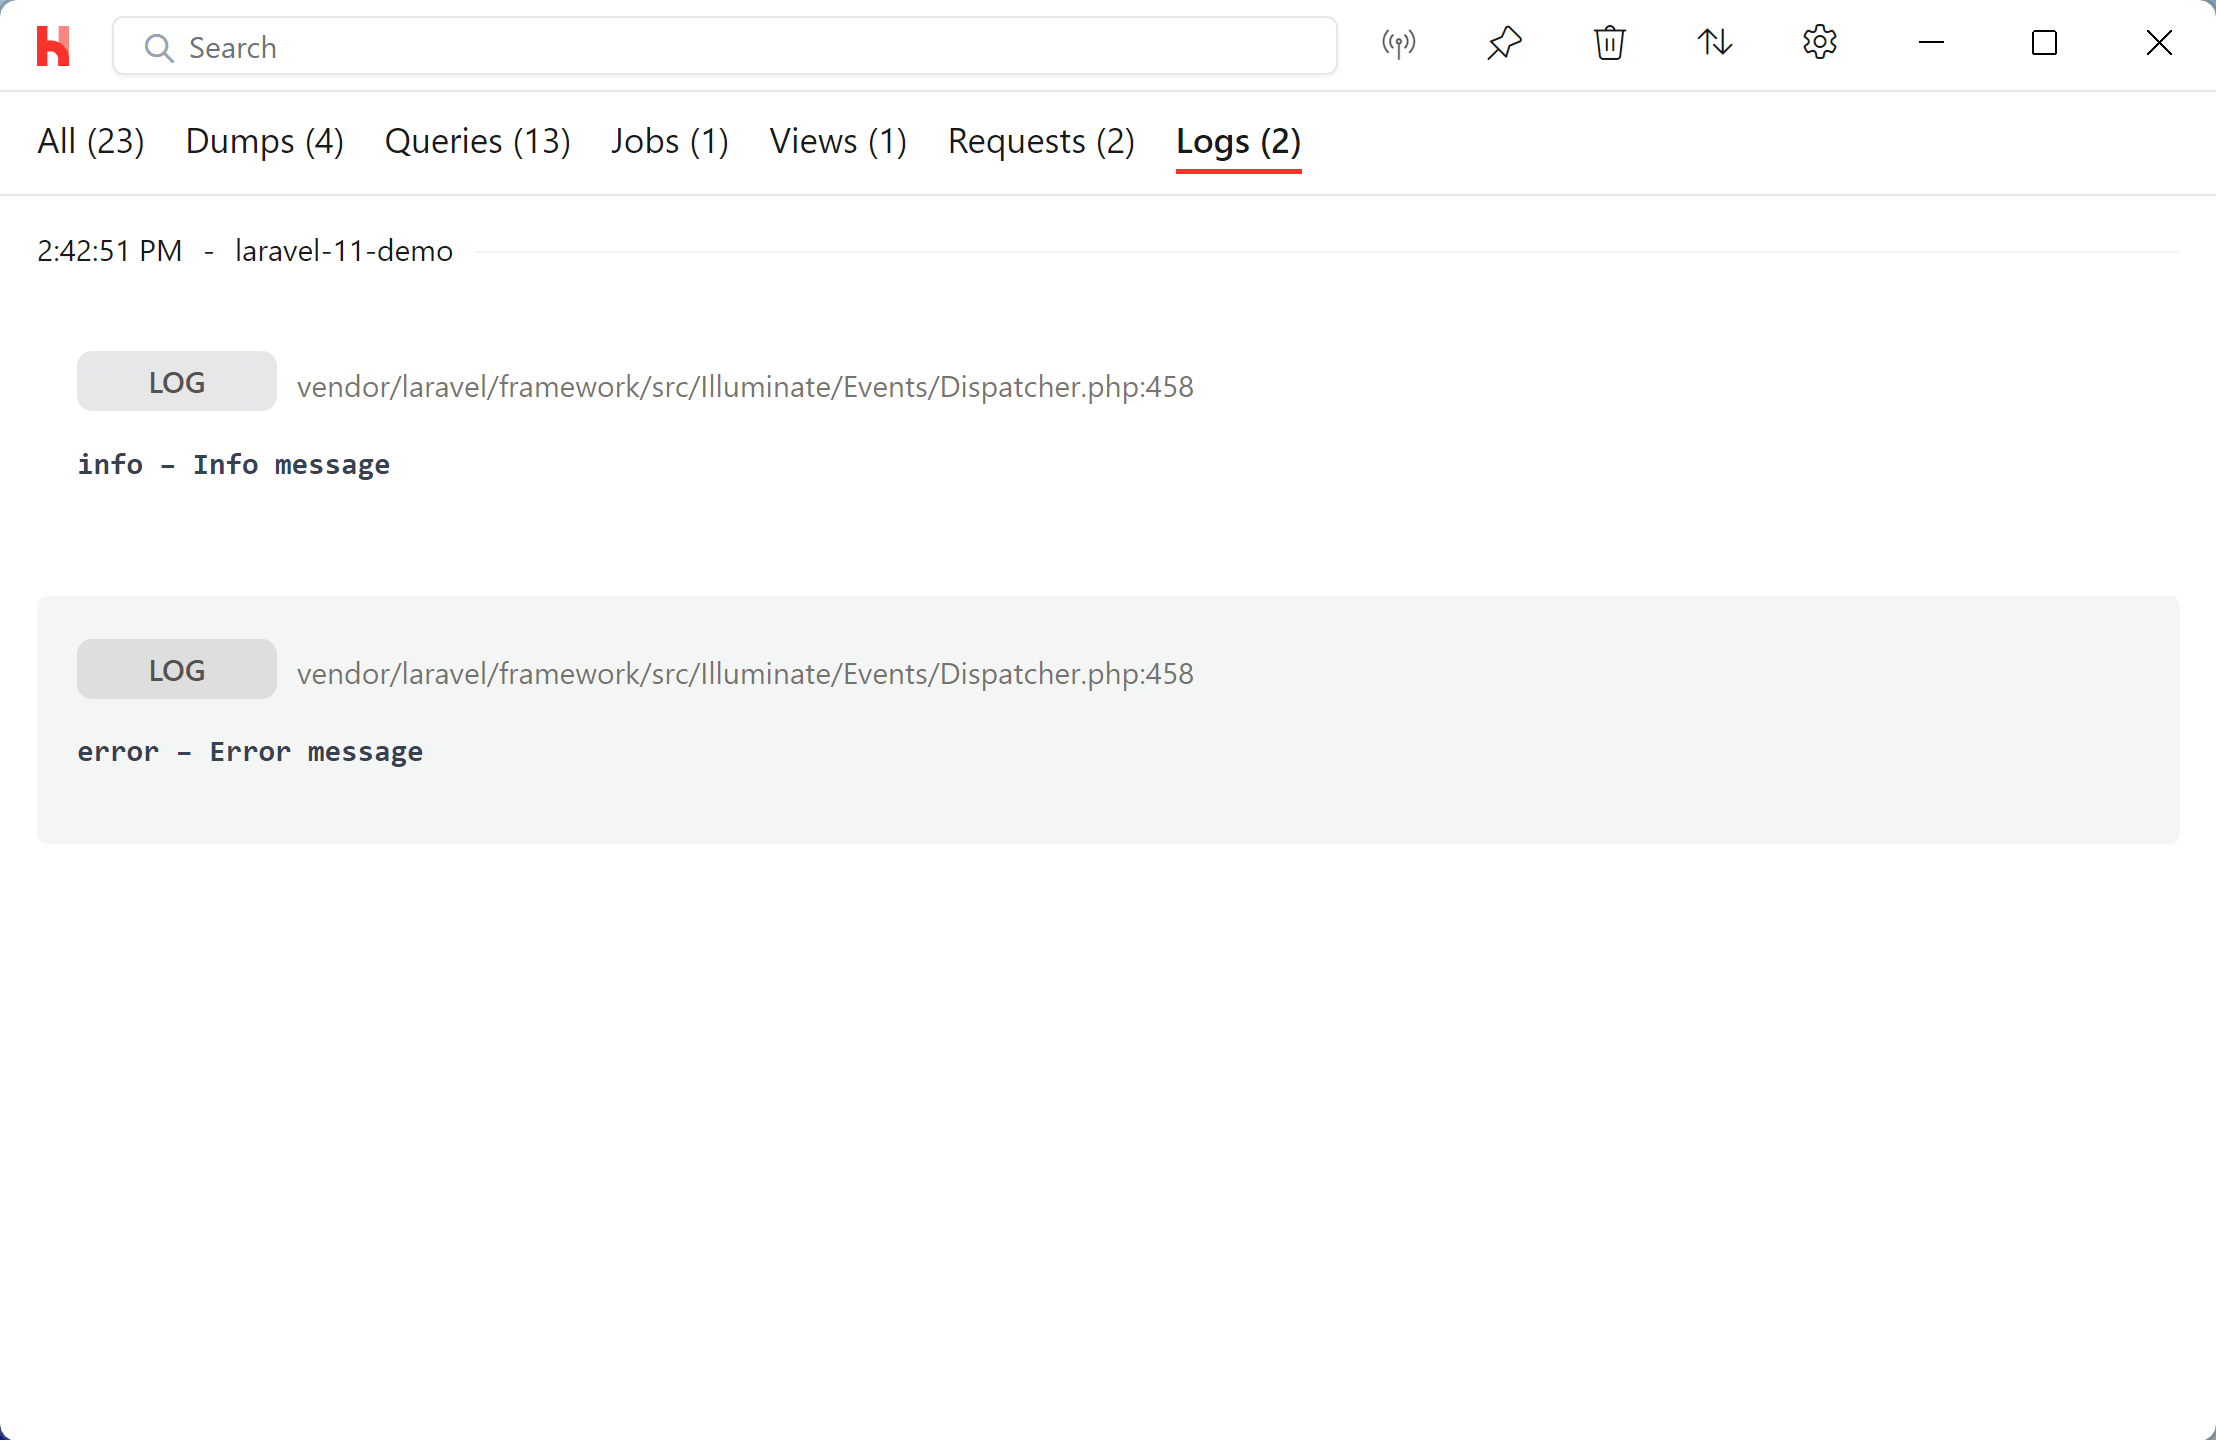Image resolution: width=2216 pixels, height=1440 pixels.
Task: Go to the Requests (2) tab
Action: (1040, 142)
